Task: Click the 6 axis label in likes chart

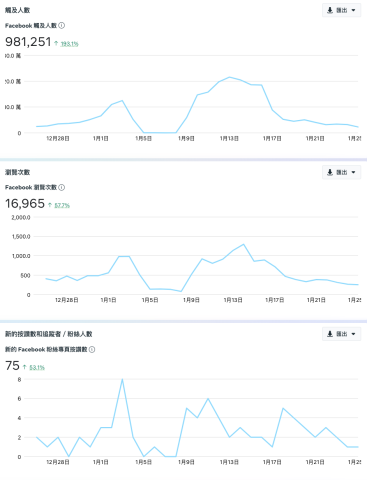Action: pos(19,399)
